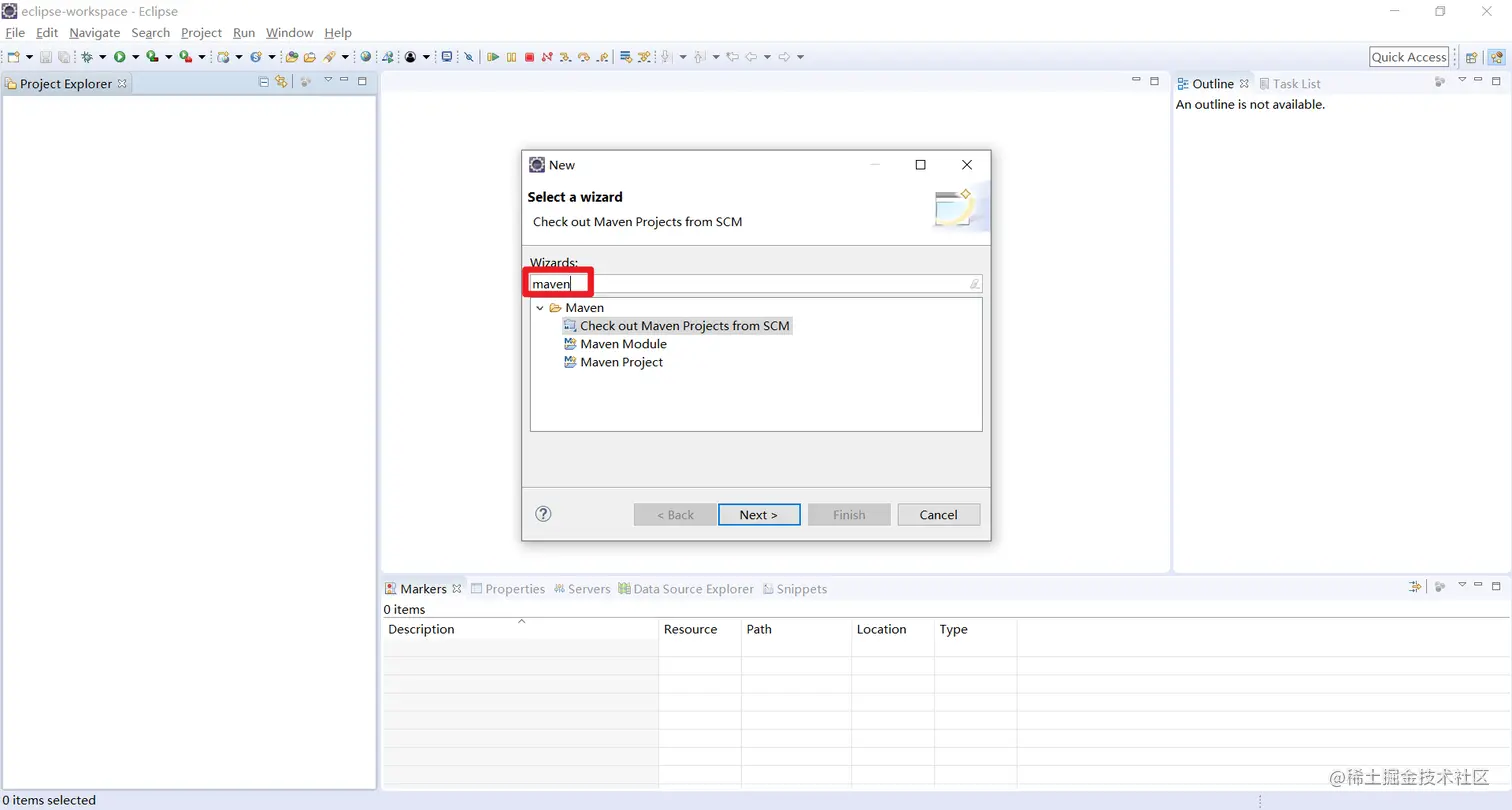Collapse the Maven folder in wizard tree
1512x810 pixels.
540,308
